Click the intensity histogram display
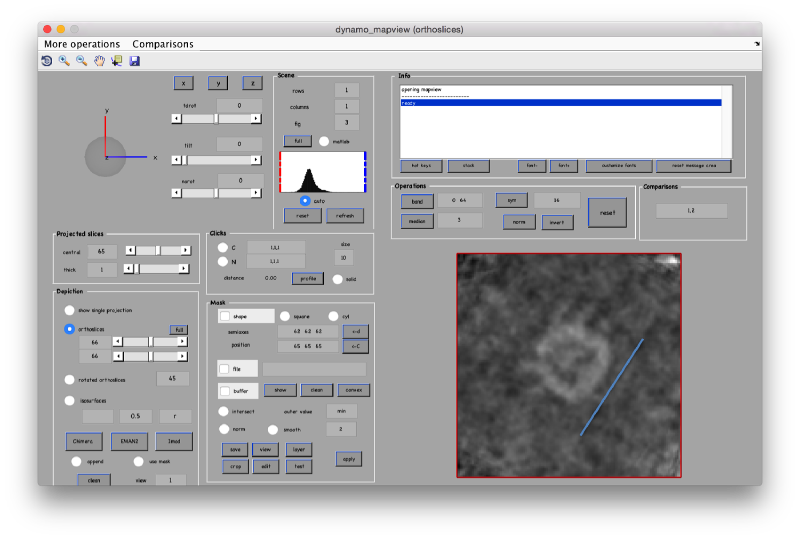800x540 pixels. point(323,172)
